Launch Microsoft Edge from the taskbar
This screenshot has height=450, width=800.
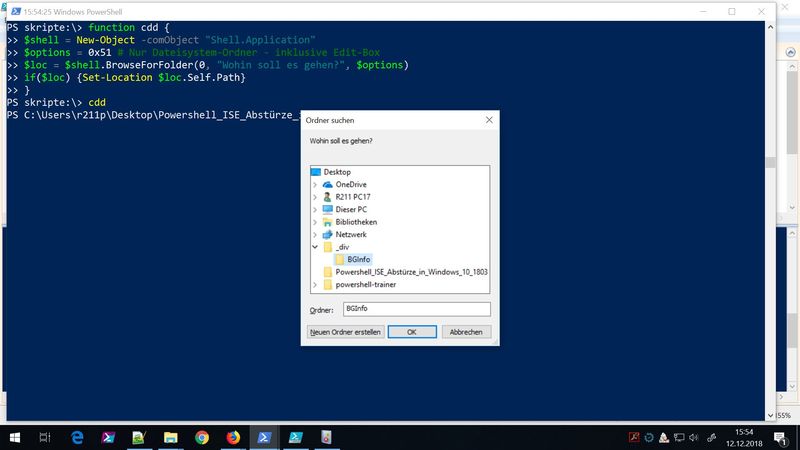(x=77, y=437)
